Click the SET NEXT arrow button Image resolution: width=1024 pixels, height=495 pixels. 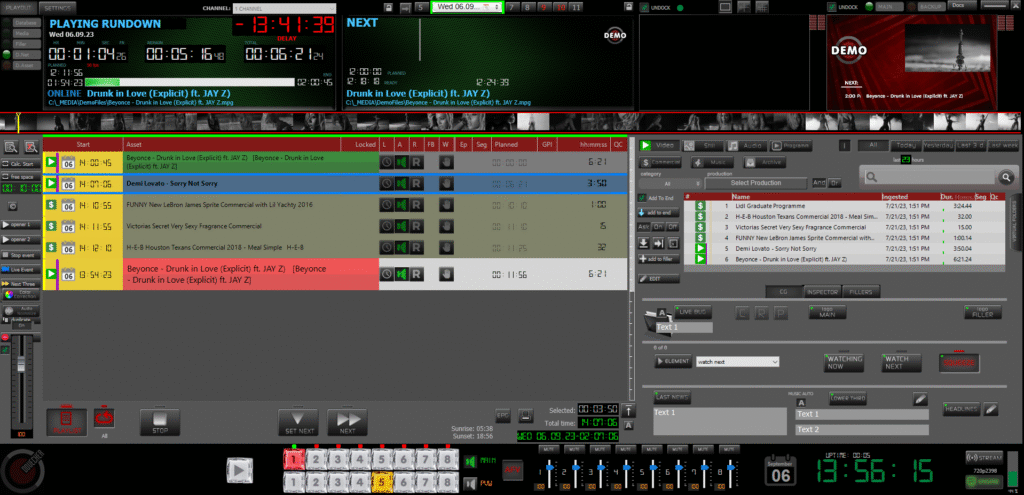pyautogui.click(x=297, y=421)
